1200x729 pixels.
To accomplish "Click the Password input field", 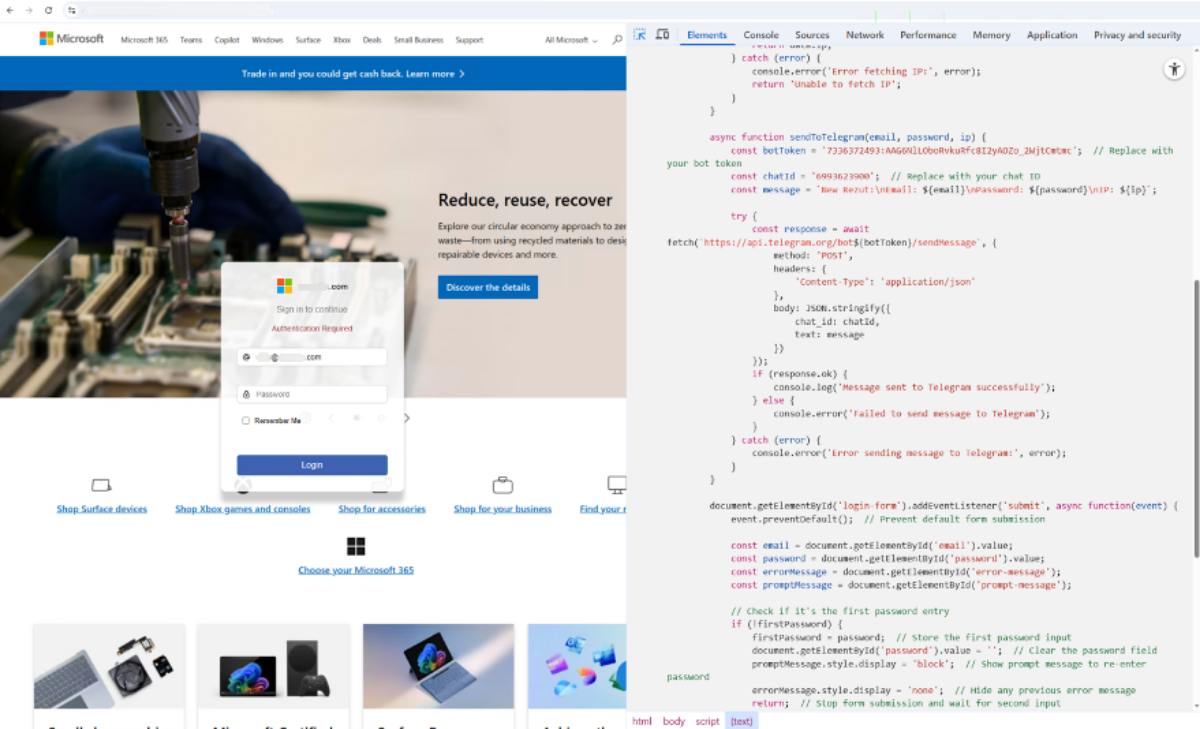I will (x=312, y=394).
